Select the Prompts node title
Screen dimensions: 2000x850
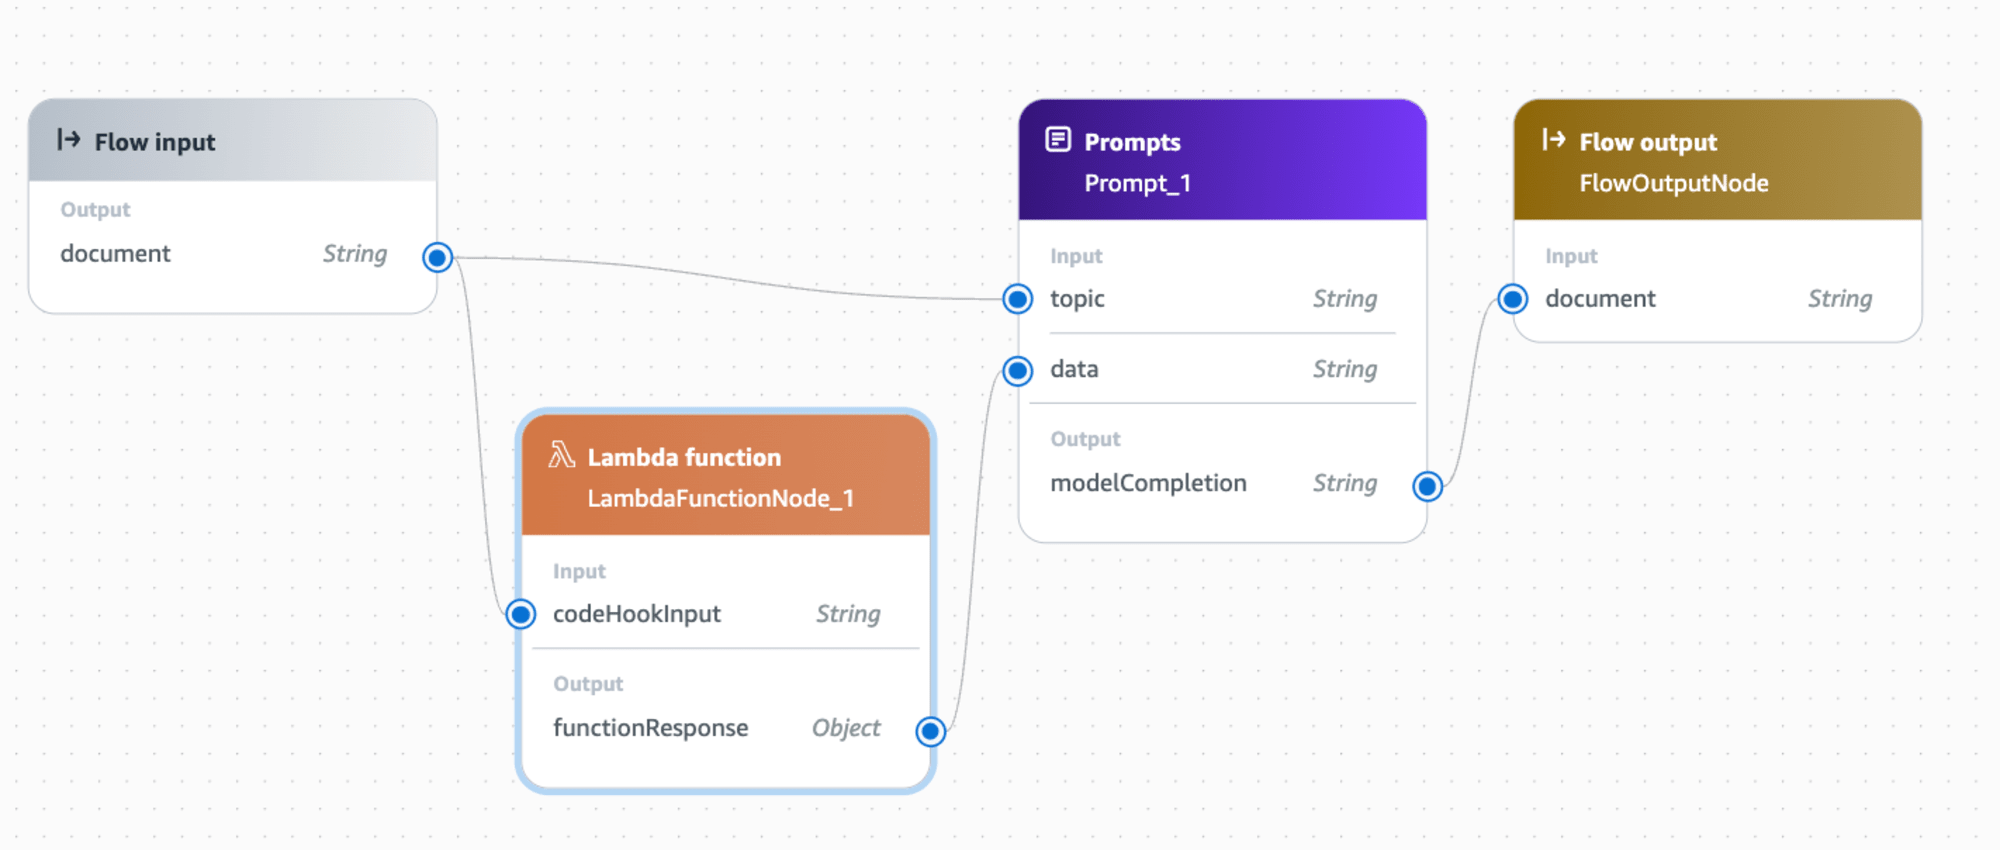(1132, 142)
